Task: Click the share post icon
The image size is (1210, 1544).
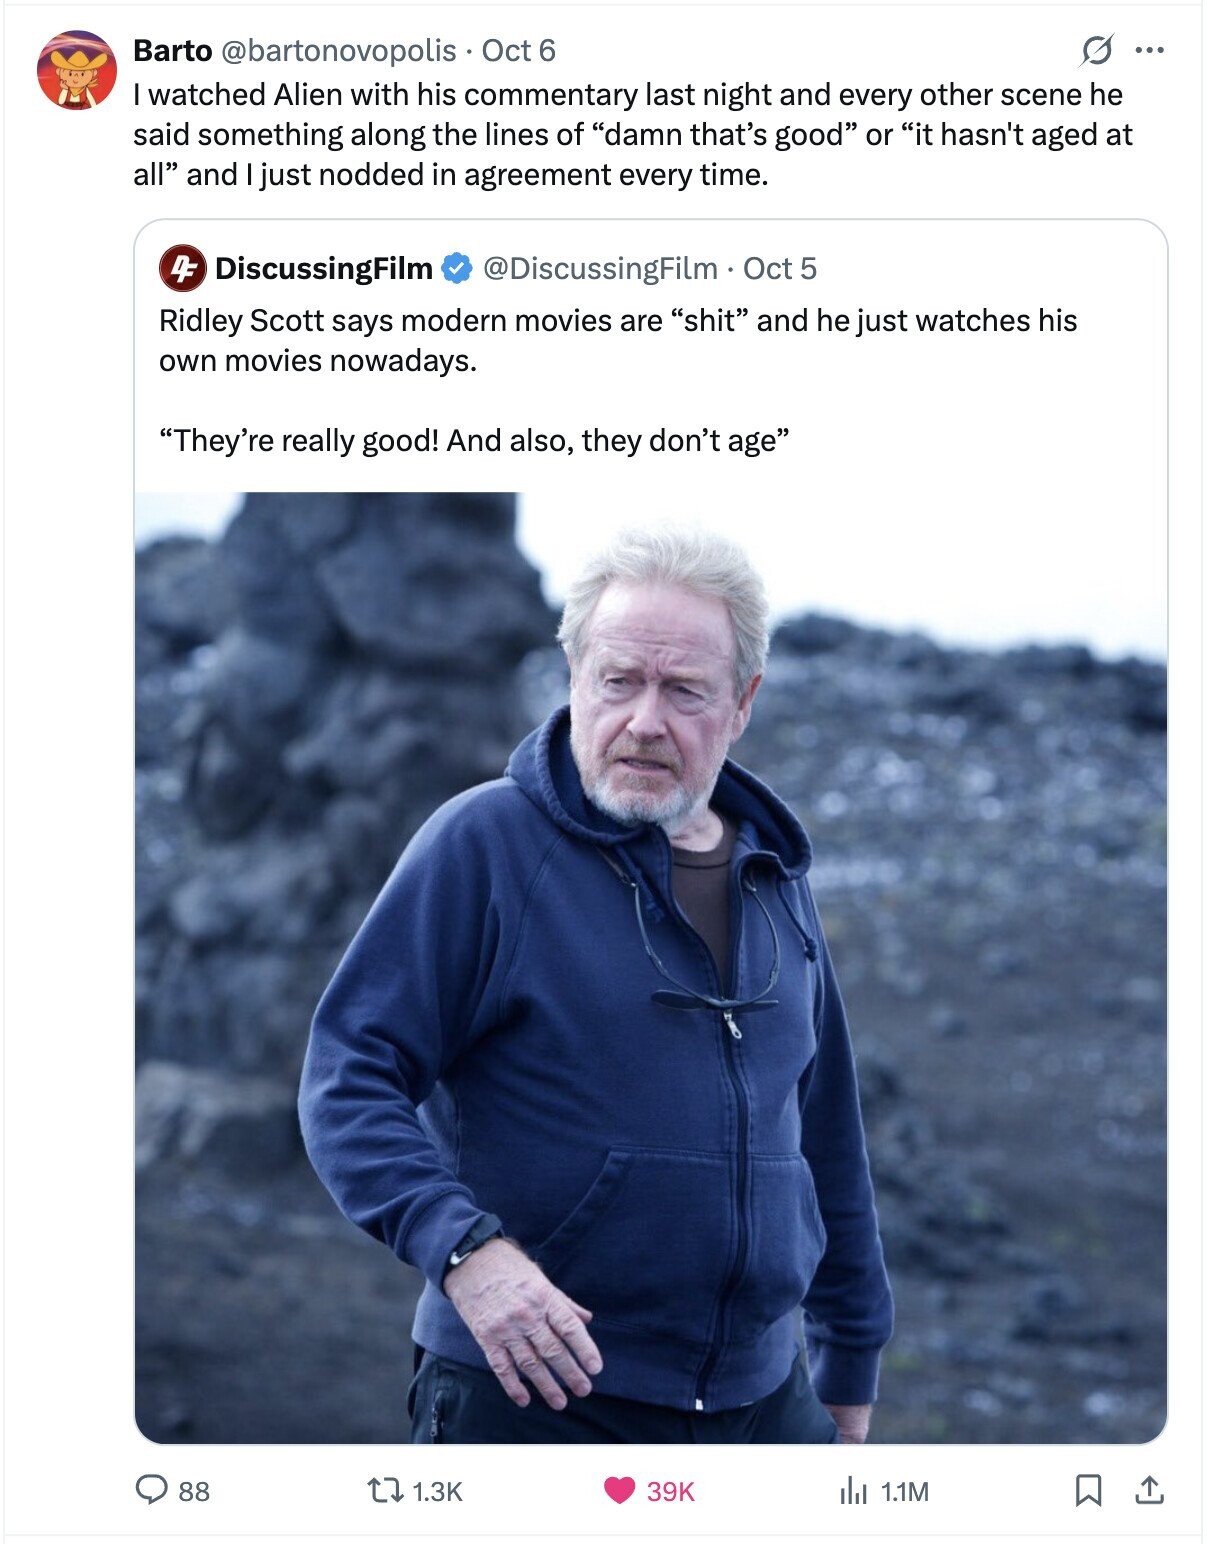Action: click(x=1149, y=1491)
